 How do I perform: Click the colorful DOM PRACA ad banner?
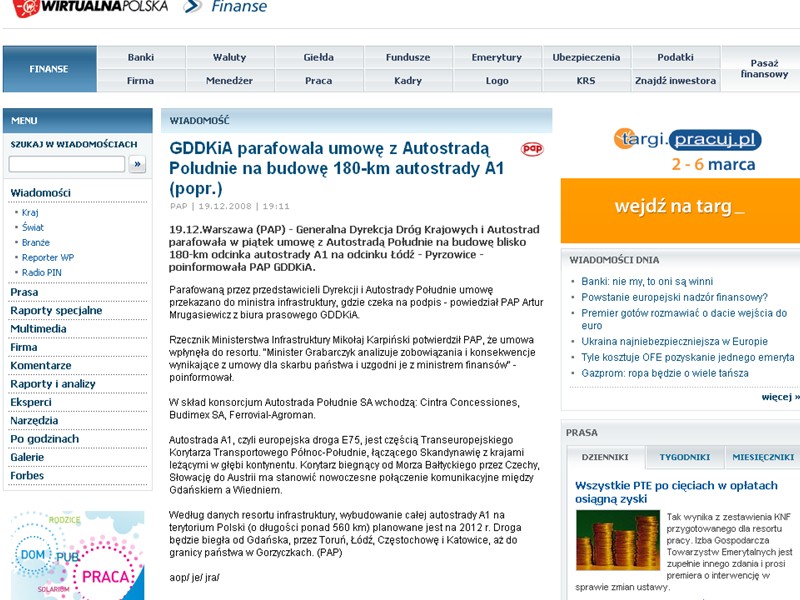78,556
